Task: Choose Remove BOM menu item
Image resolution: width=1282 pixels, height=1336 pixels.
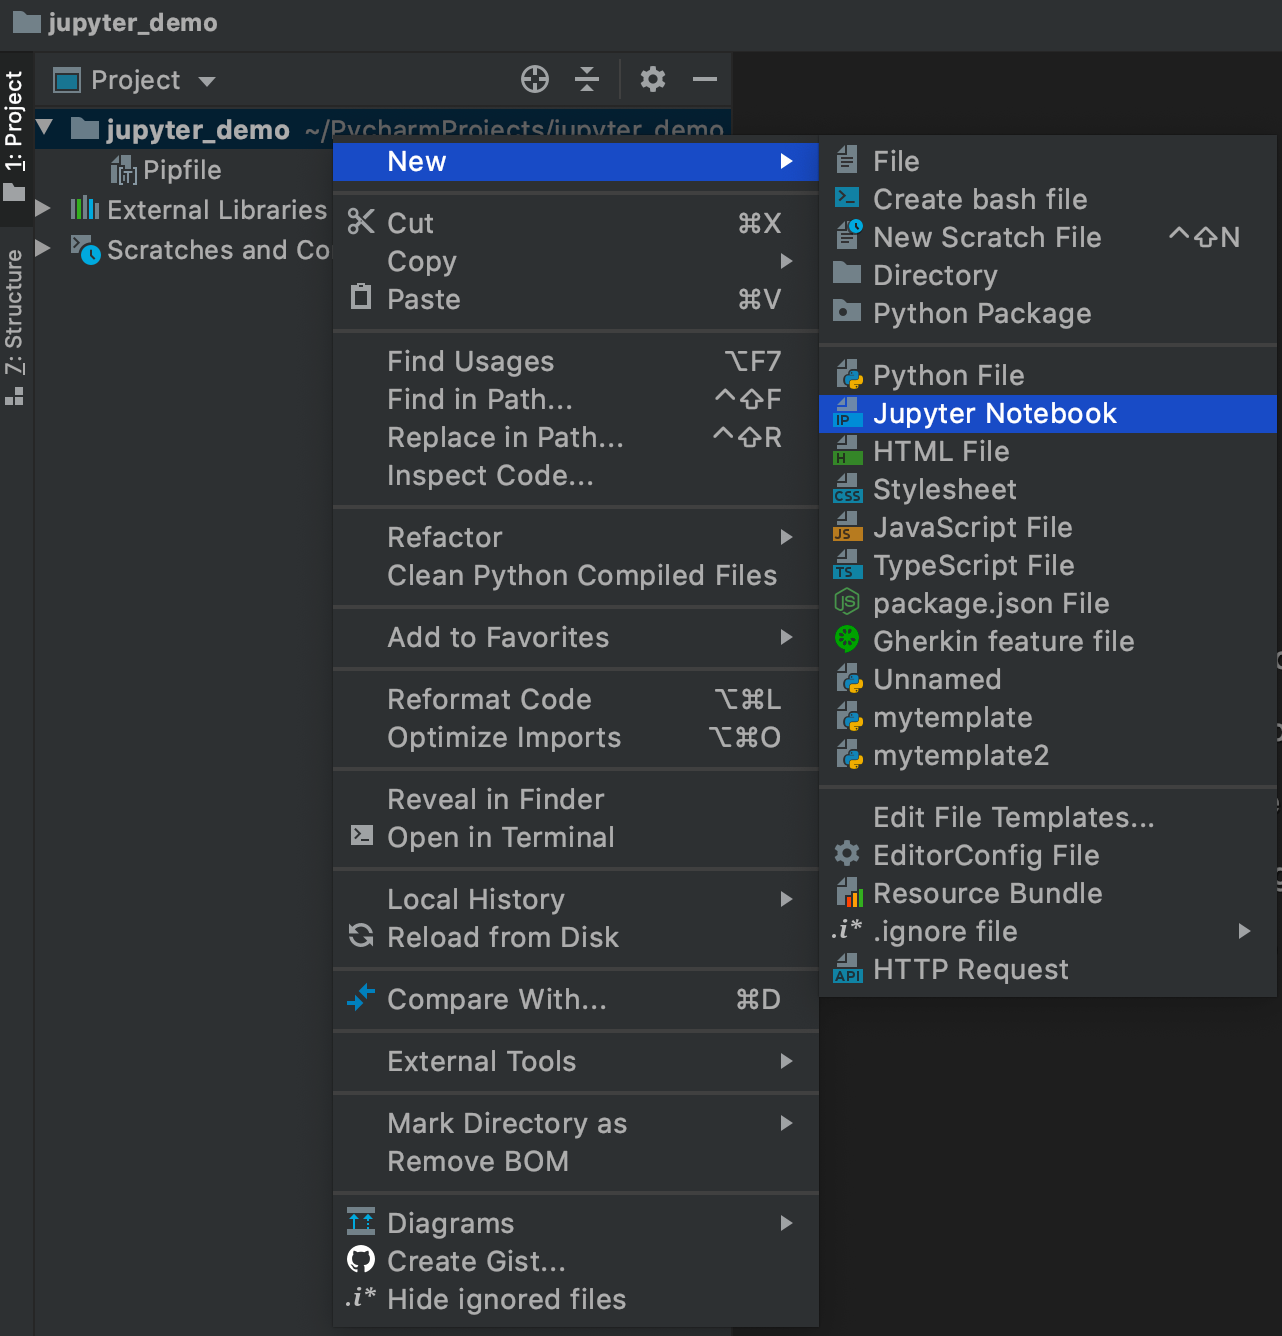Action: [x=576, y=1161]
